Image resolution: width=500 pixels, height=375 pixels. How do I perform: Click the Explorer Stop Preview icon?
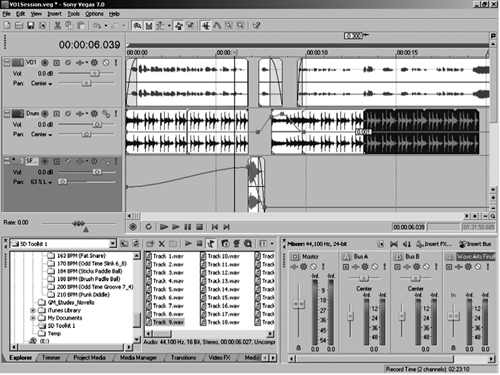199,244
